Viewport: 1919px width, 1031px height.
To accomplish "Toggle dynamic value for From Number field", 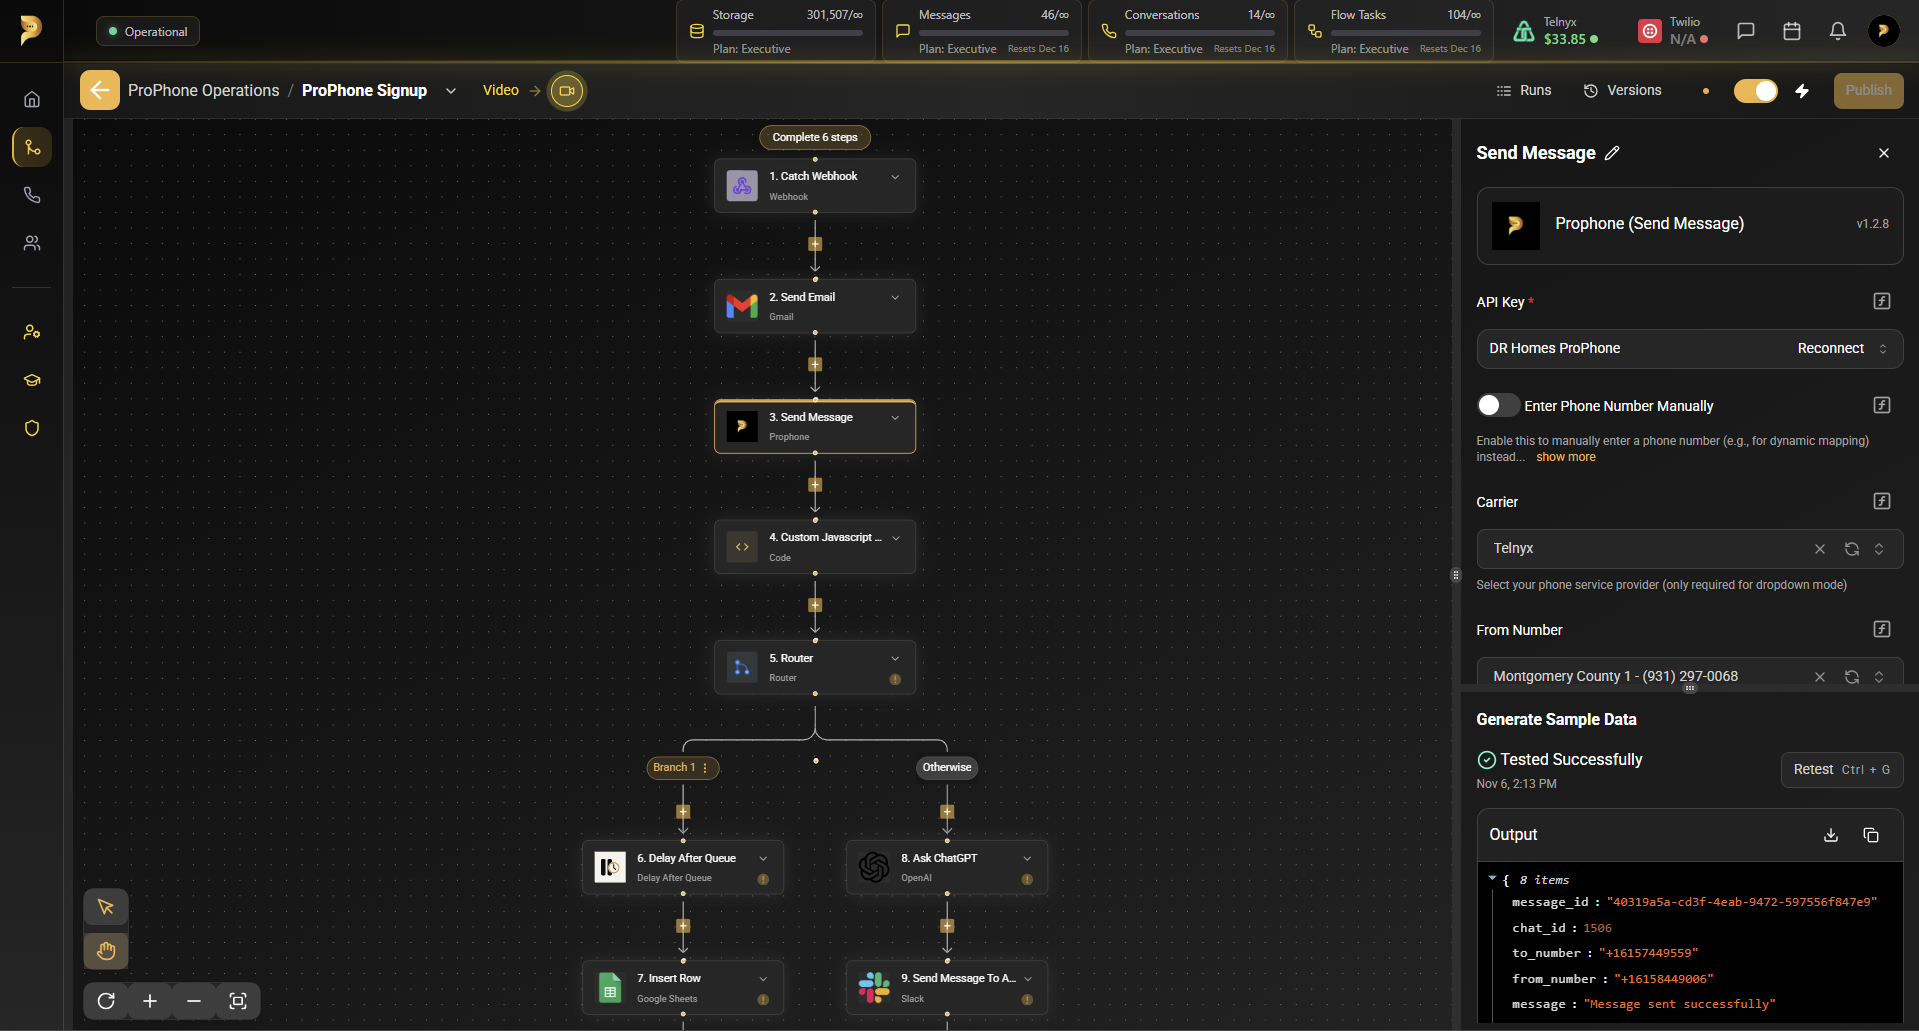I will pyautogui.click(x=1882, y=629).
